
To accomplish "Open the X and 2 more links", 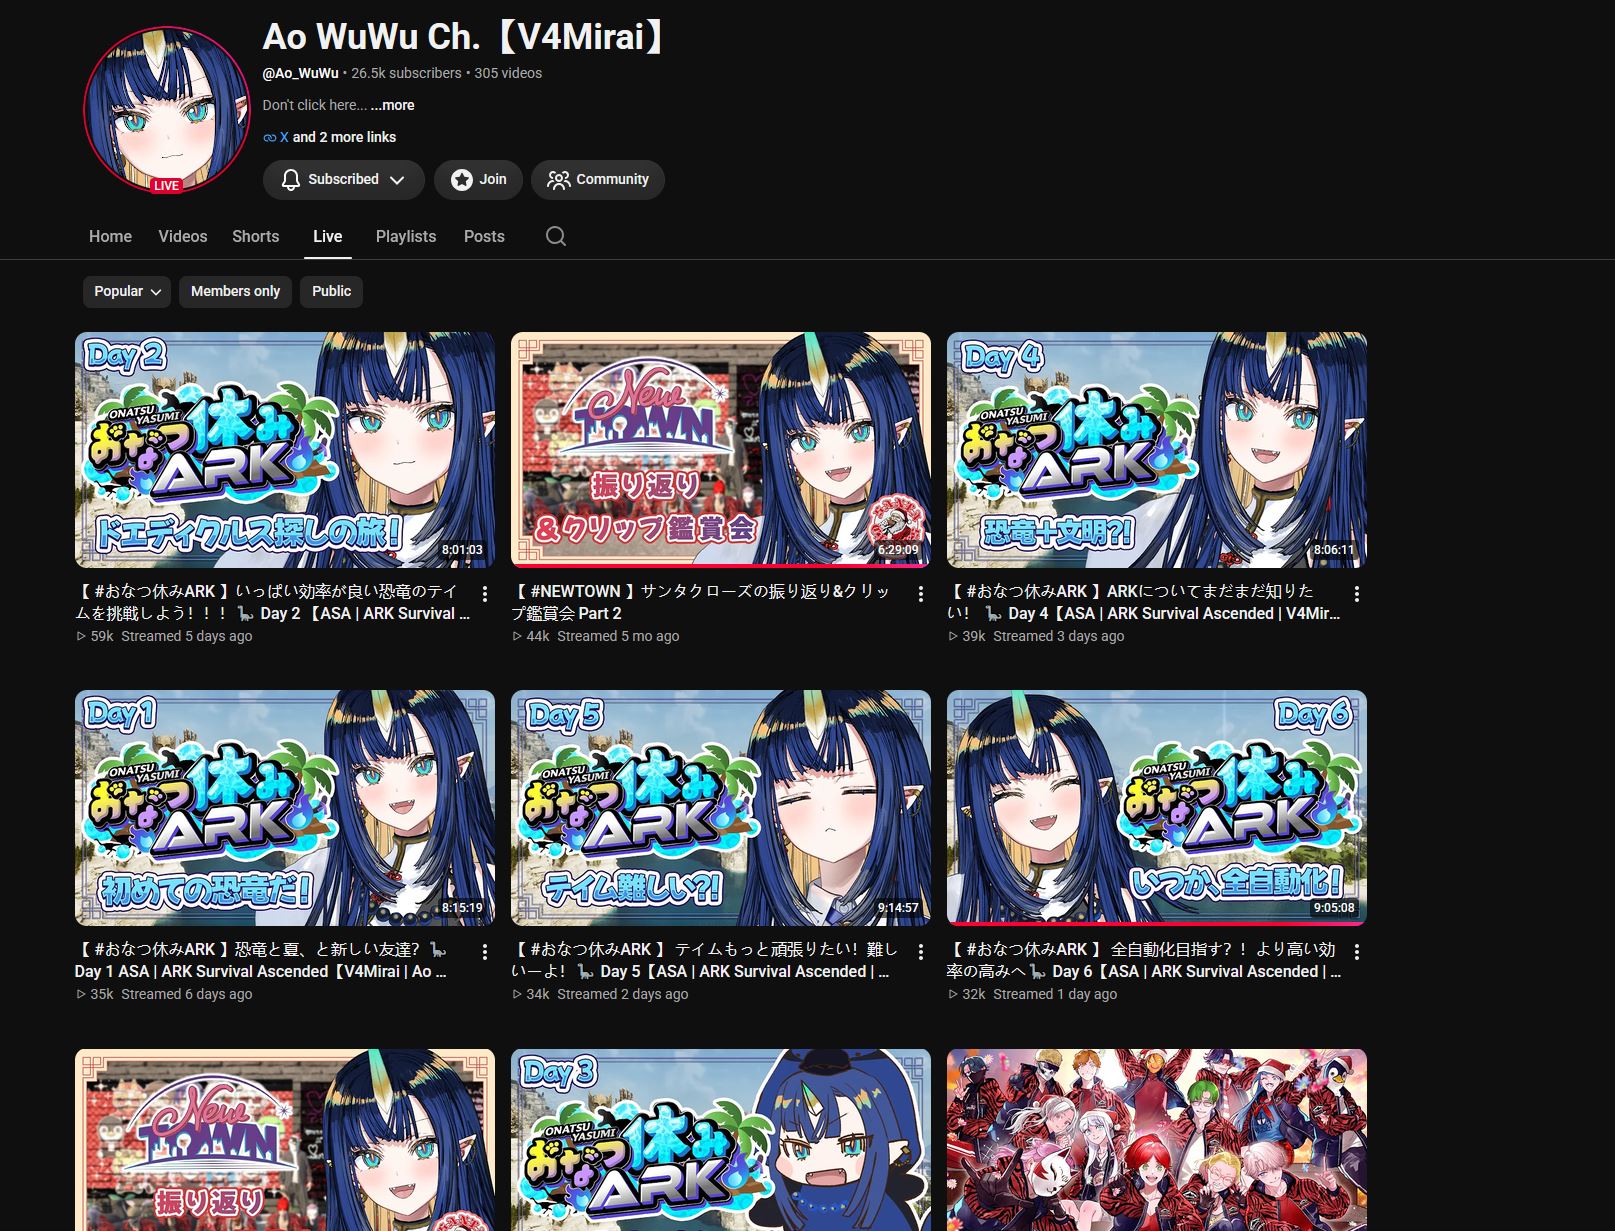I will point(330,137).
